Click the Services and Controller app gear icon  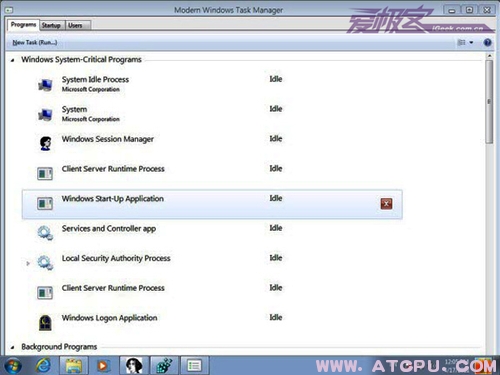[45, 233]
